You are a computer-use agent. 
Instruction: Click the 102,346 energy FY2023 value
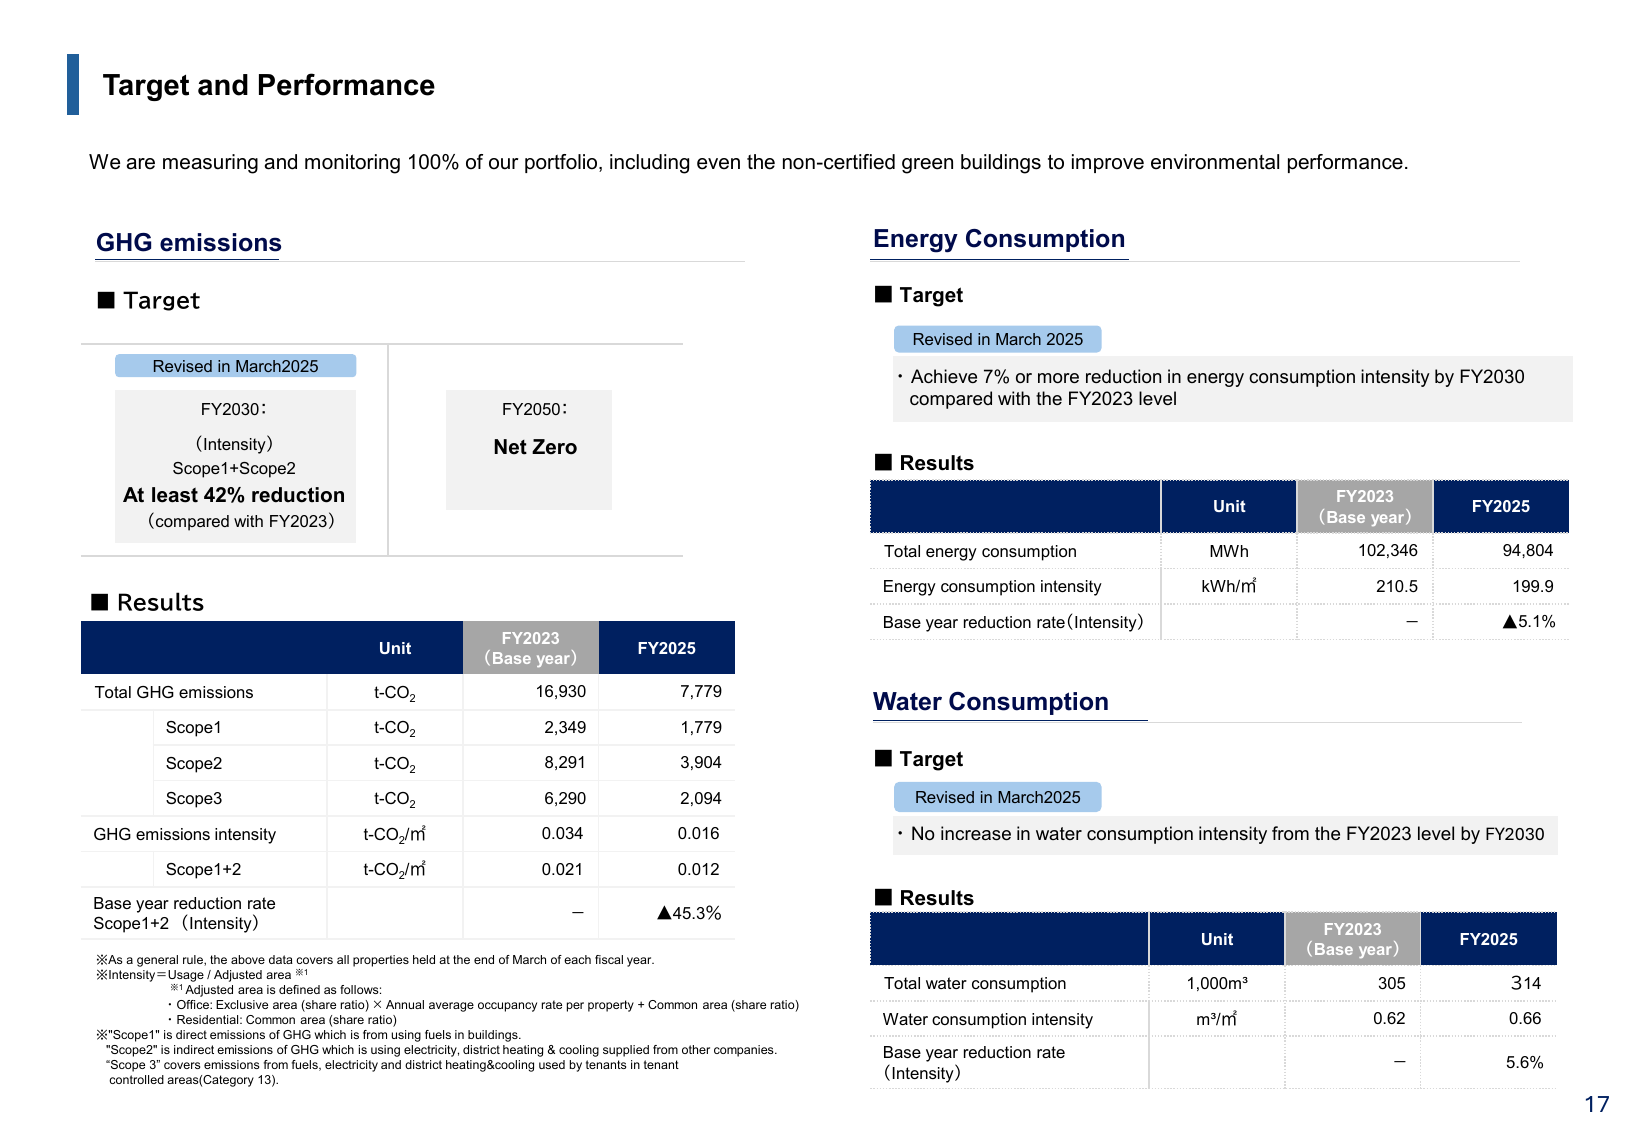tap(1387, 551)
